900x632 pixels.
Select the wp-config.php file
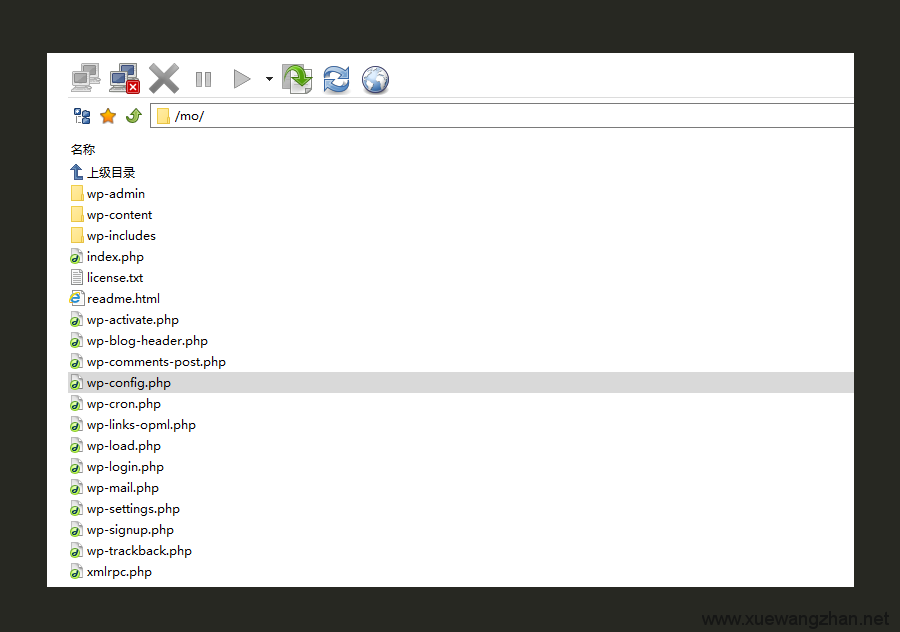pos(128,383)
